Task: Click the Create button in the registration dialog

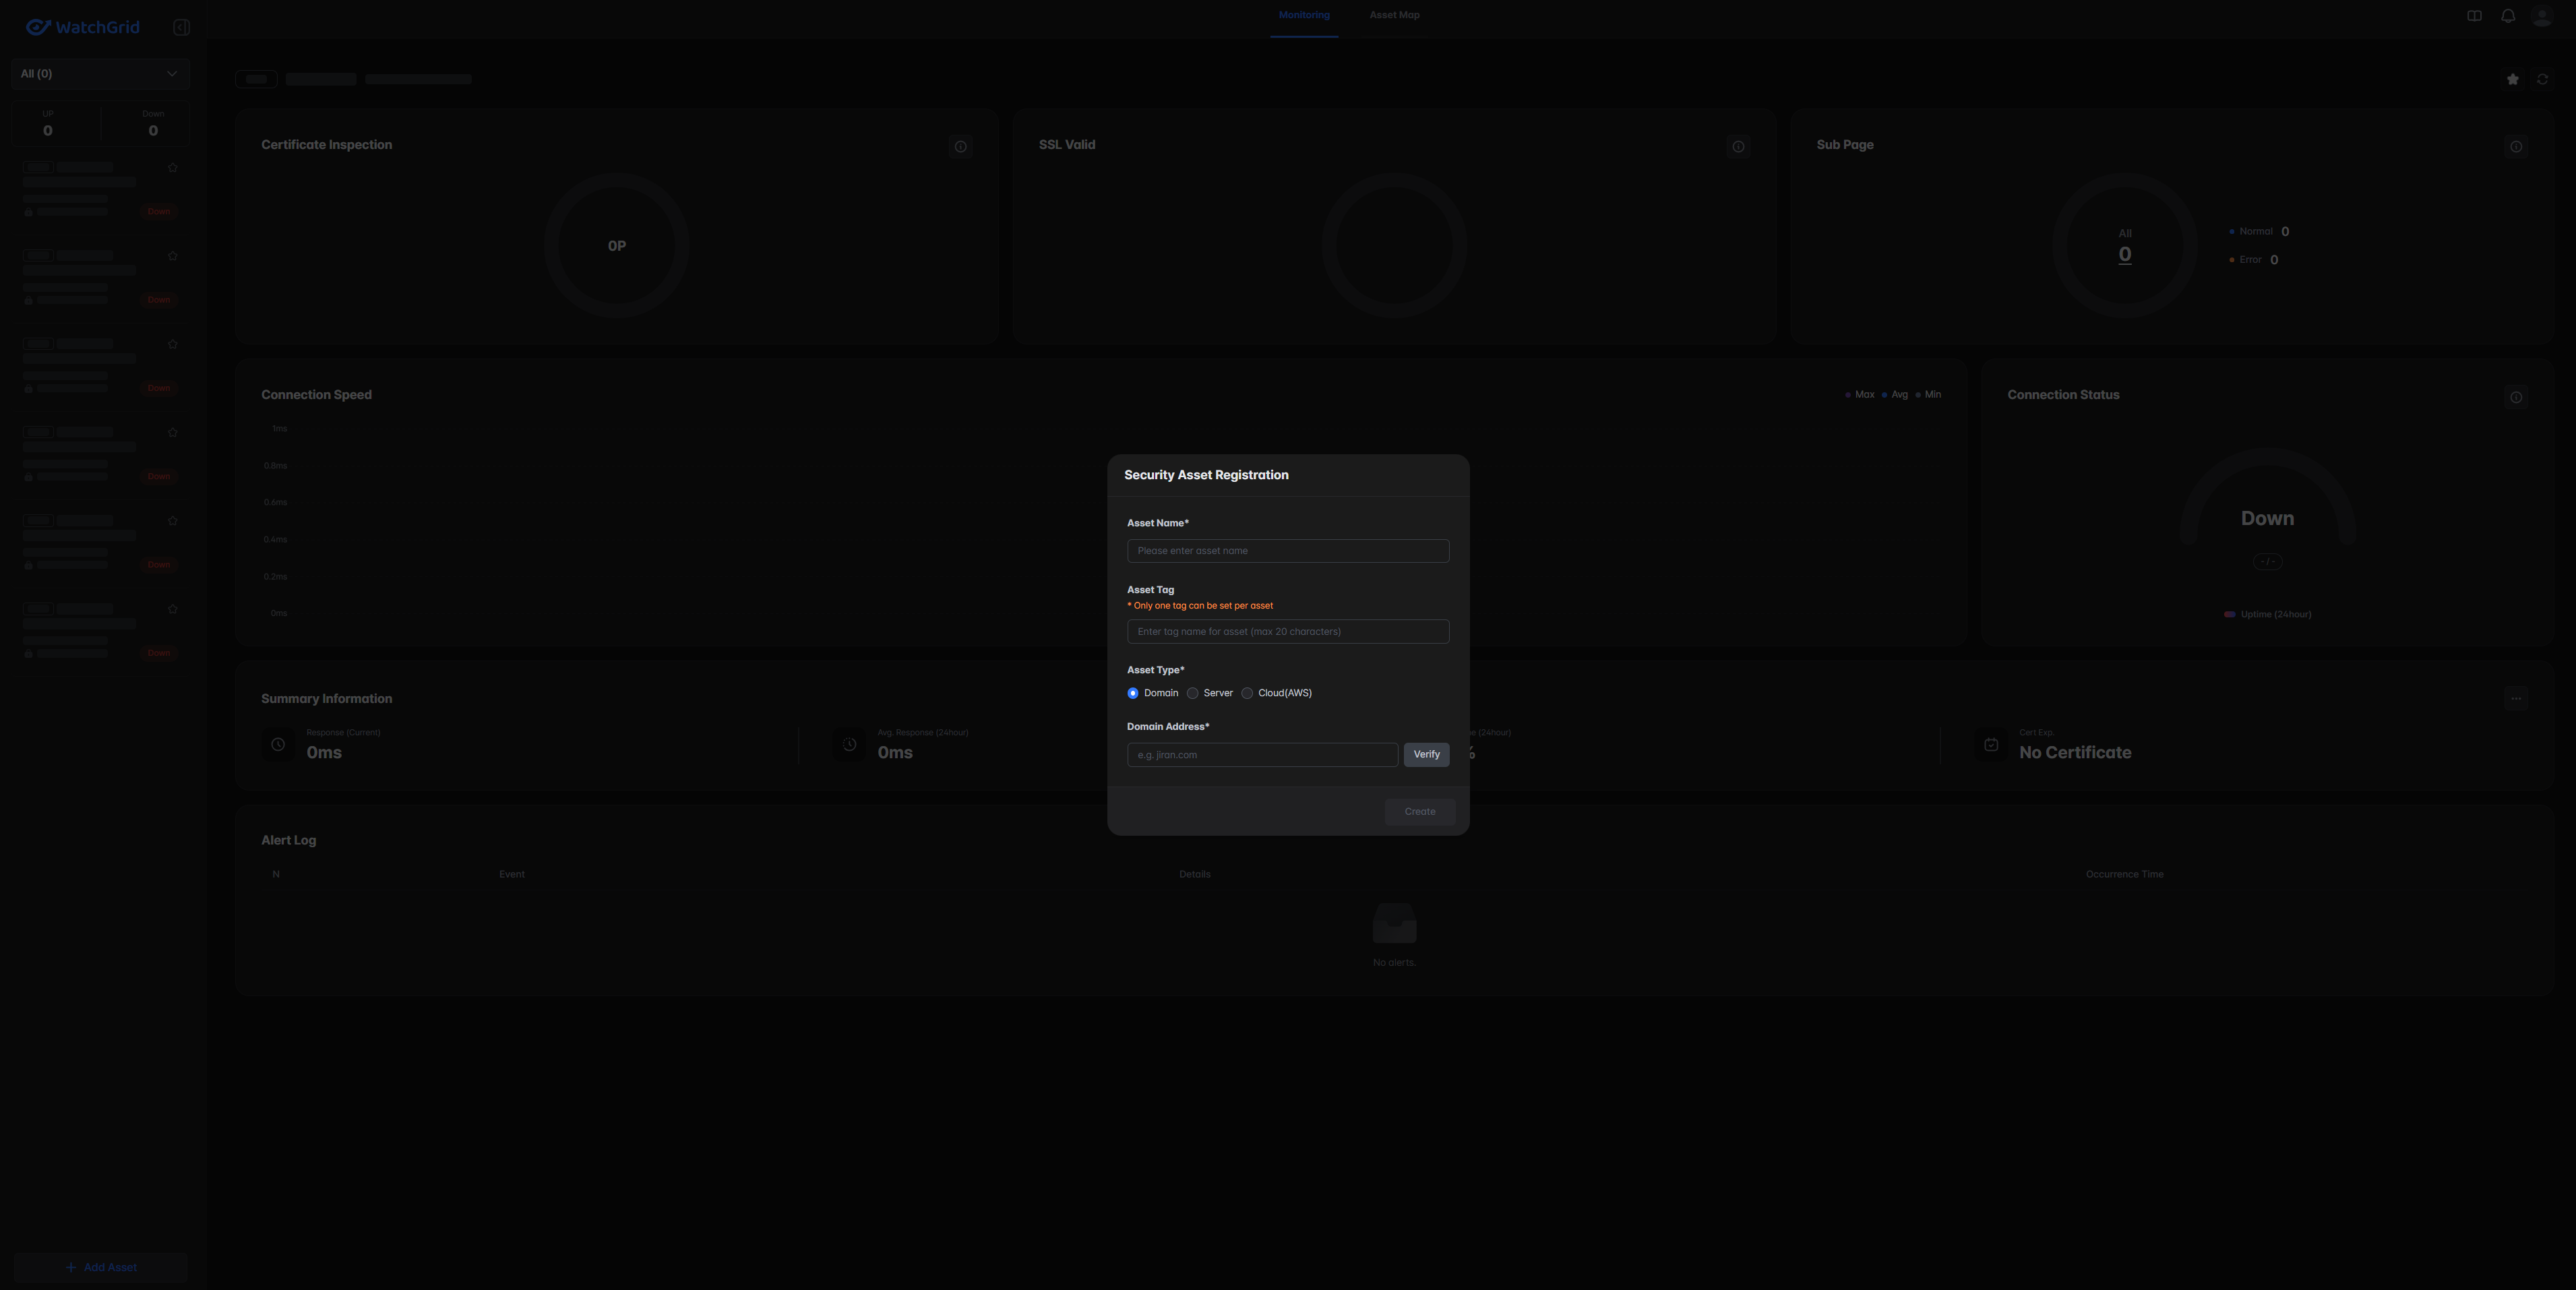Action: click(1419, 812)
